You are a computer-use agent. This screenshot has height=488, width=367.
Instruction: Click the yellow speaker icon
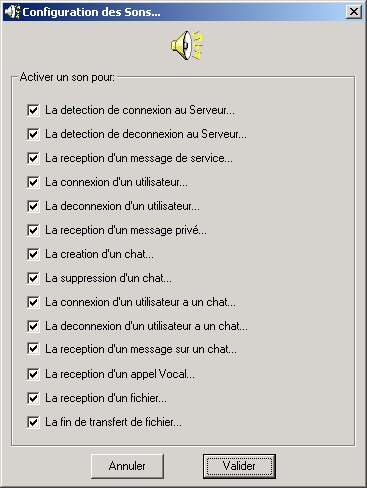tap(187, 45)
